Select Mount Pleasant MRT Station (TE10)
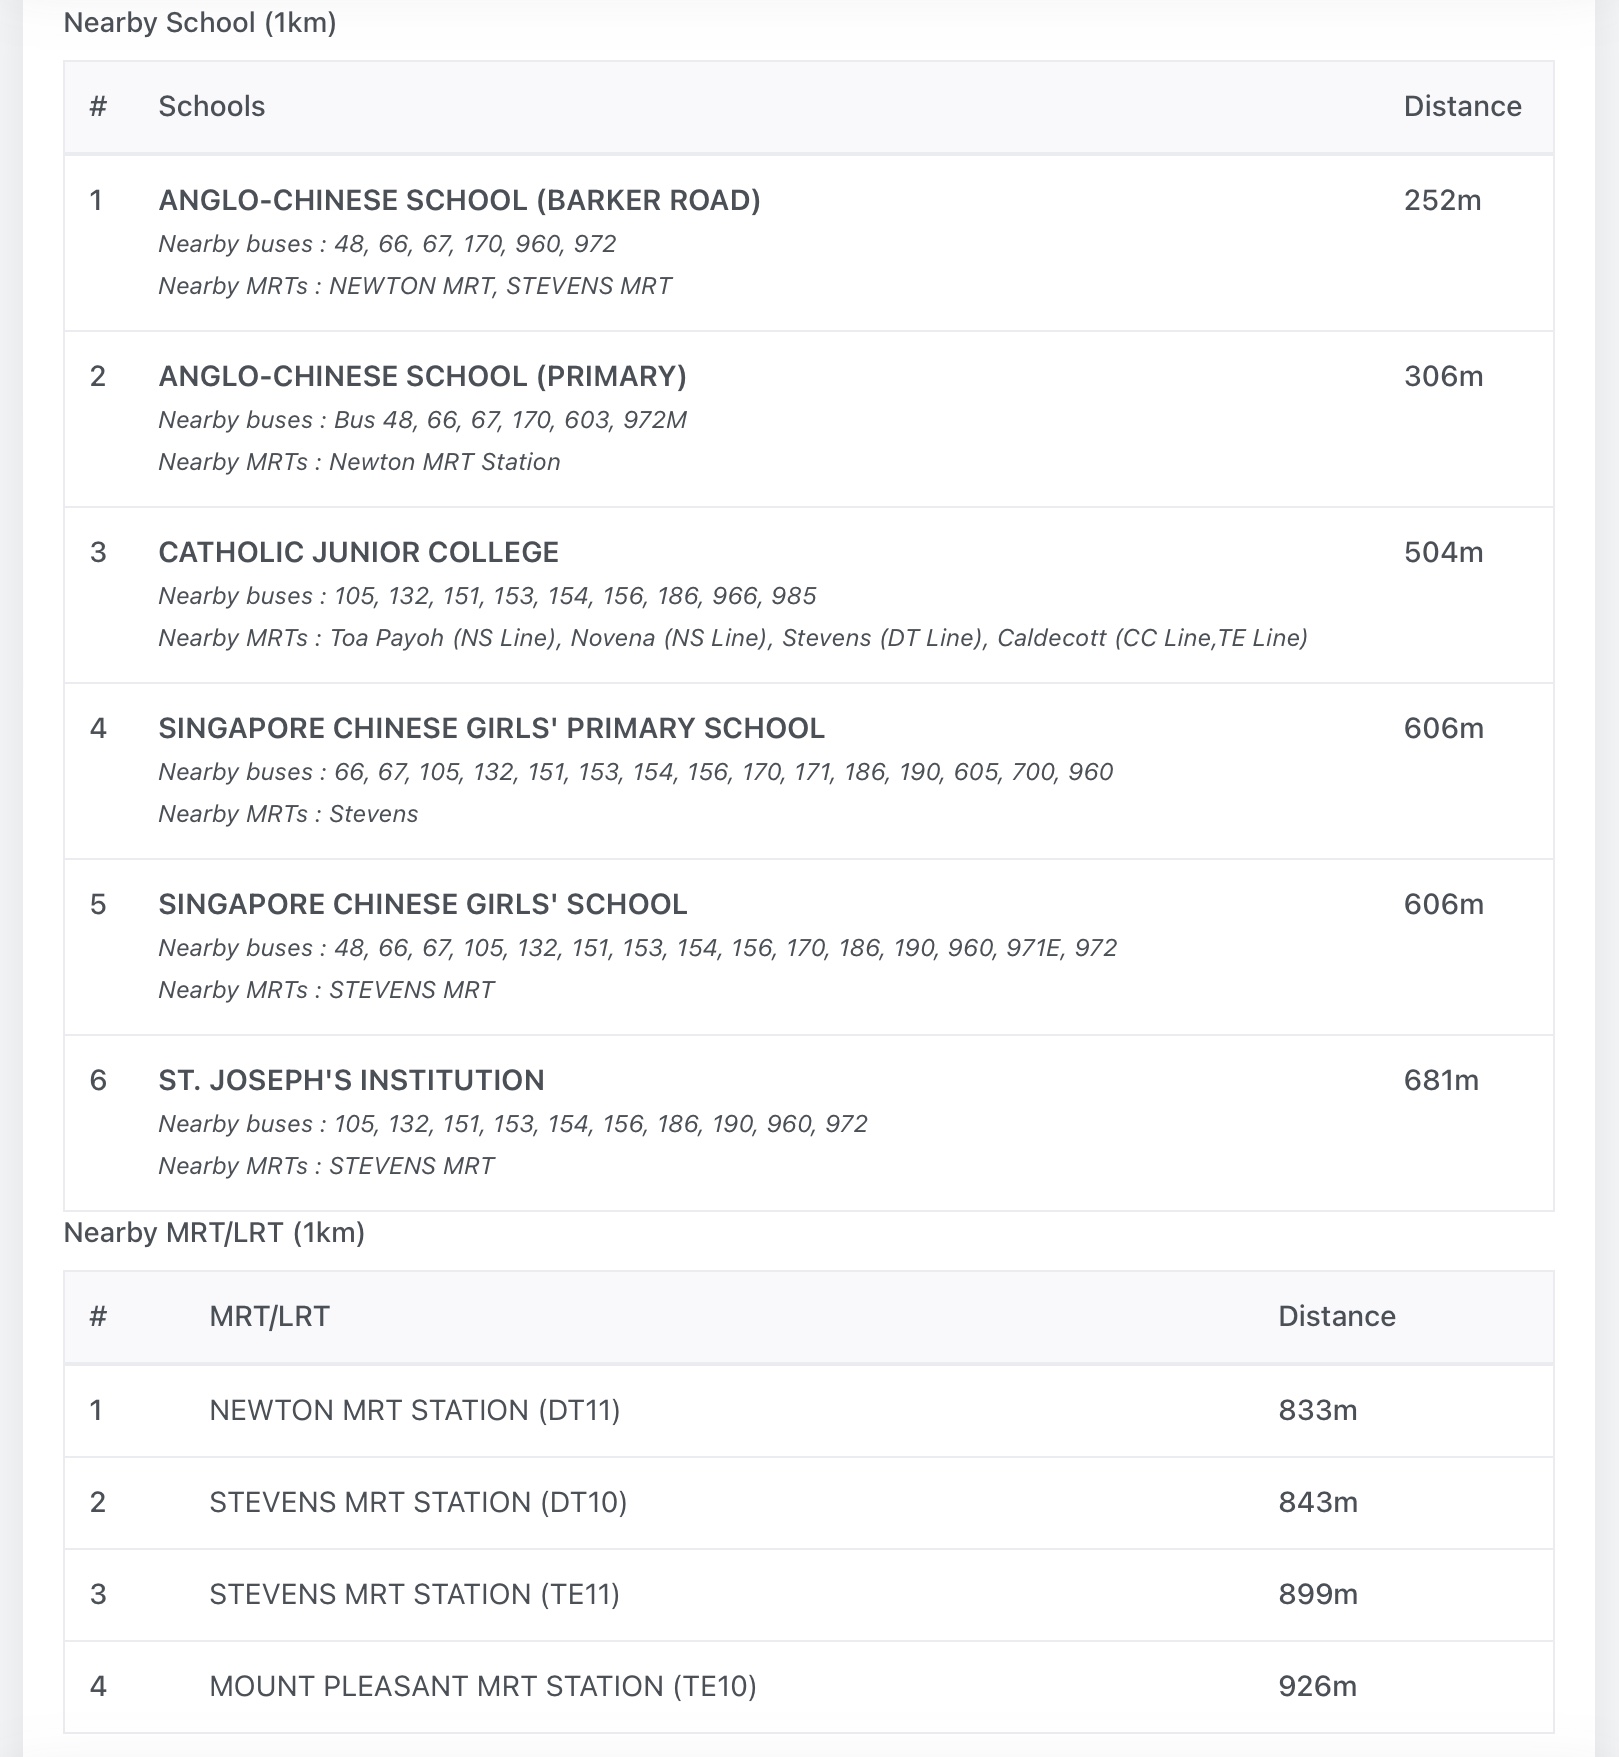This screenshot has width=1619, height=1757. pos(482,1686)
